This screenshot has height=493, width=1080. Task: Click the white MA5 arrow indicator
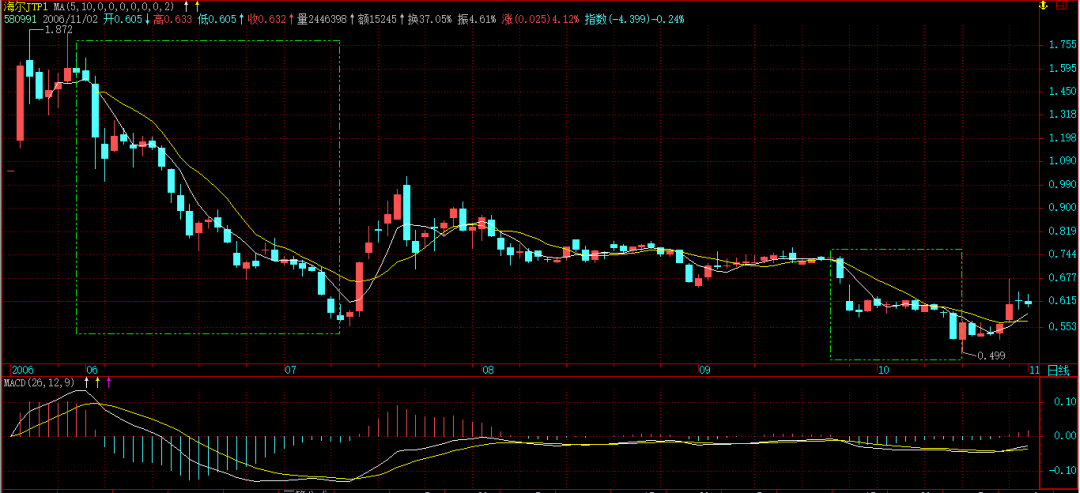coord(185,6)
